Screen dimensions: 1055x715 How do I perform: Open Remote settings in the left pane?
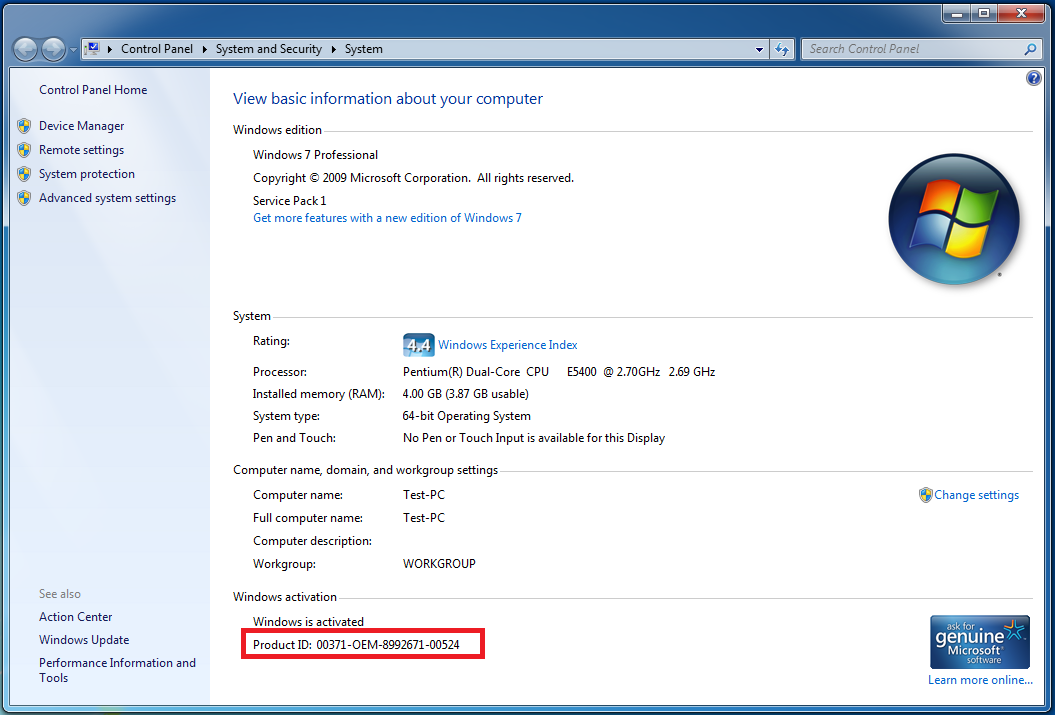81,150
